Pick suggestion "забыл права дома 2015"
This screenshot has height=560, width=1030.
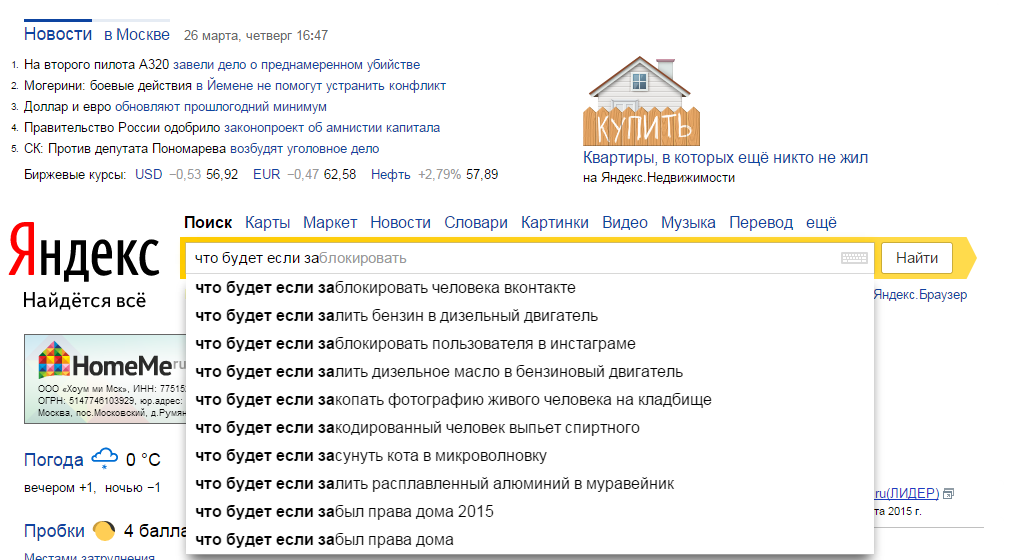344,512
